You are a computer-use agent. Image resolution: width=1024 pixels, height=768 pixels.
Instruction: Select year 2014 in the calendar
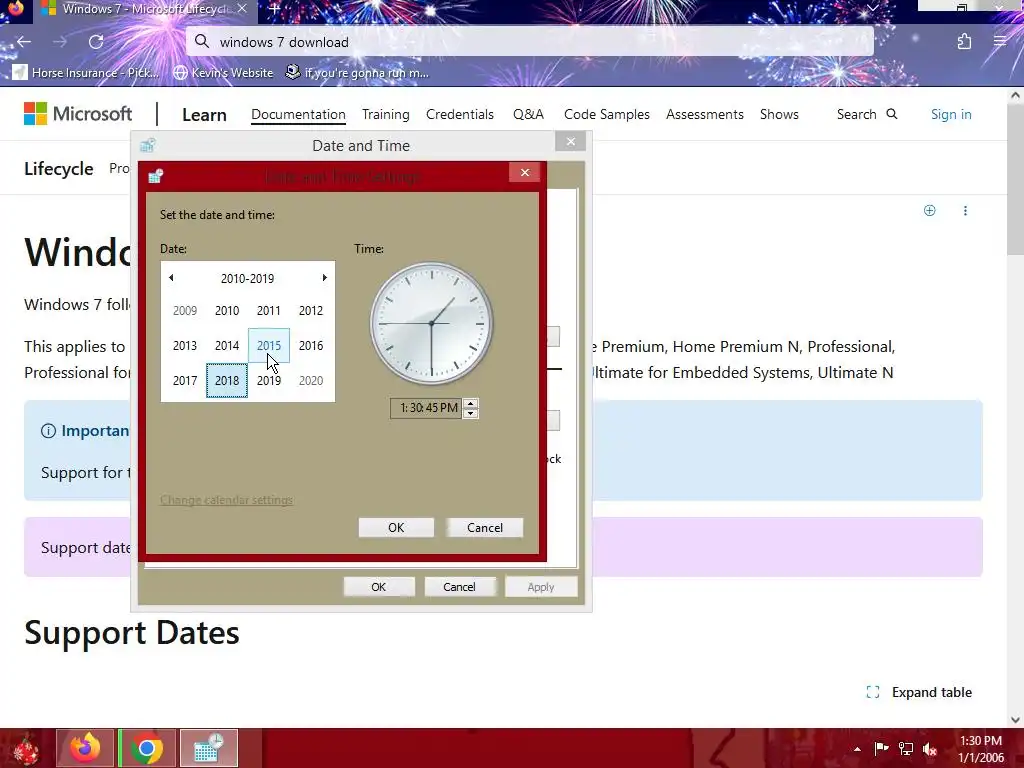pyautogui.click(x=227, y=345)
